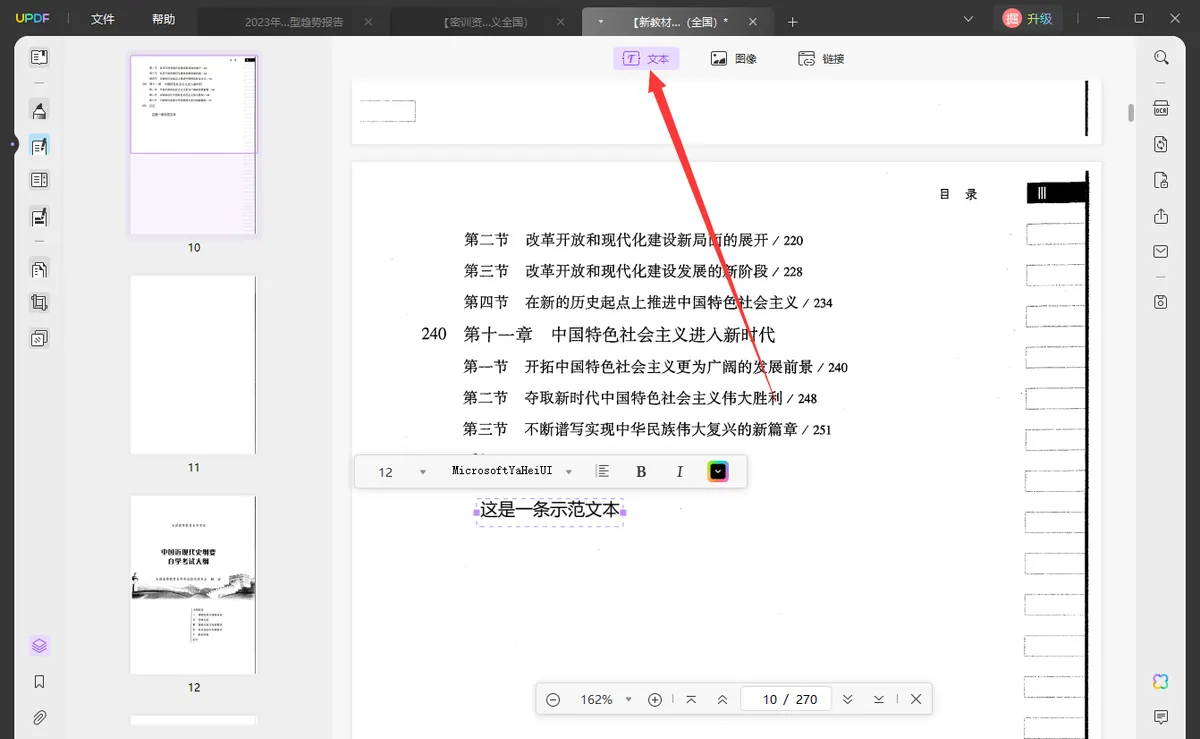Open the page tools icon below Crop
The height and width of the screenshot is (739, 1200).
[39, 338]
